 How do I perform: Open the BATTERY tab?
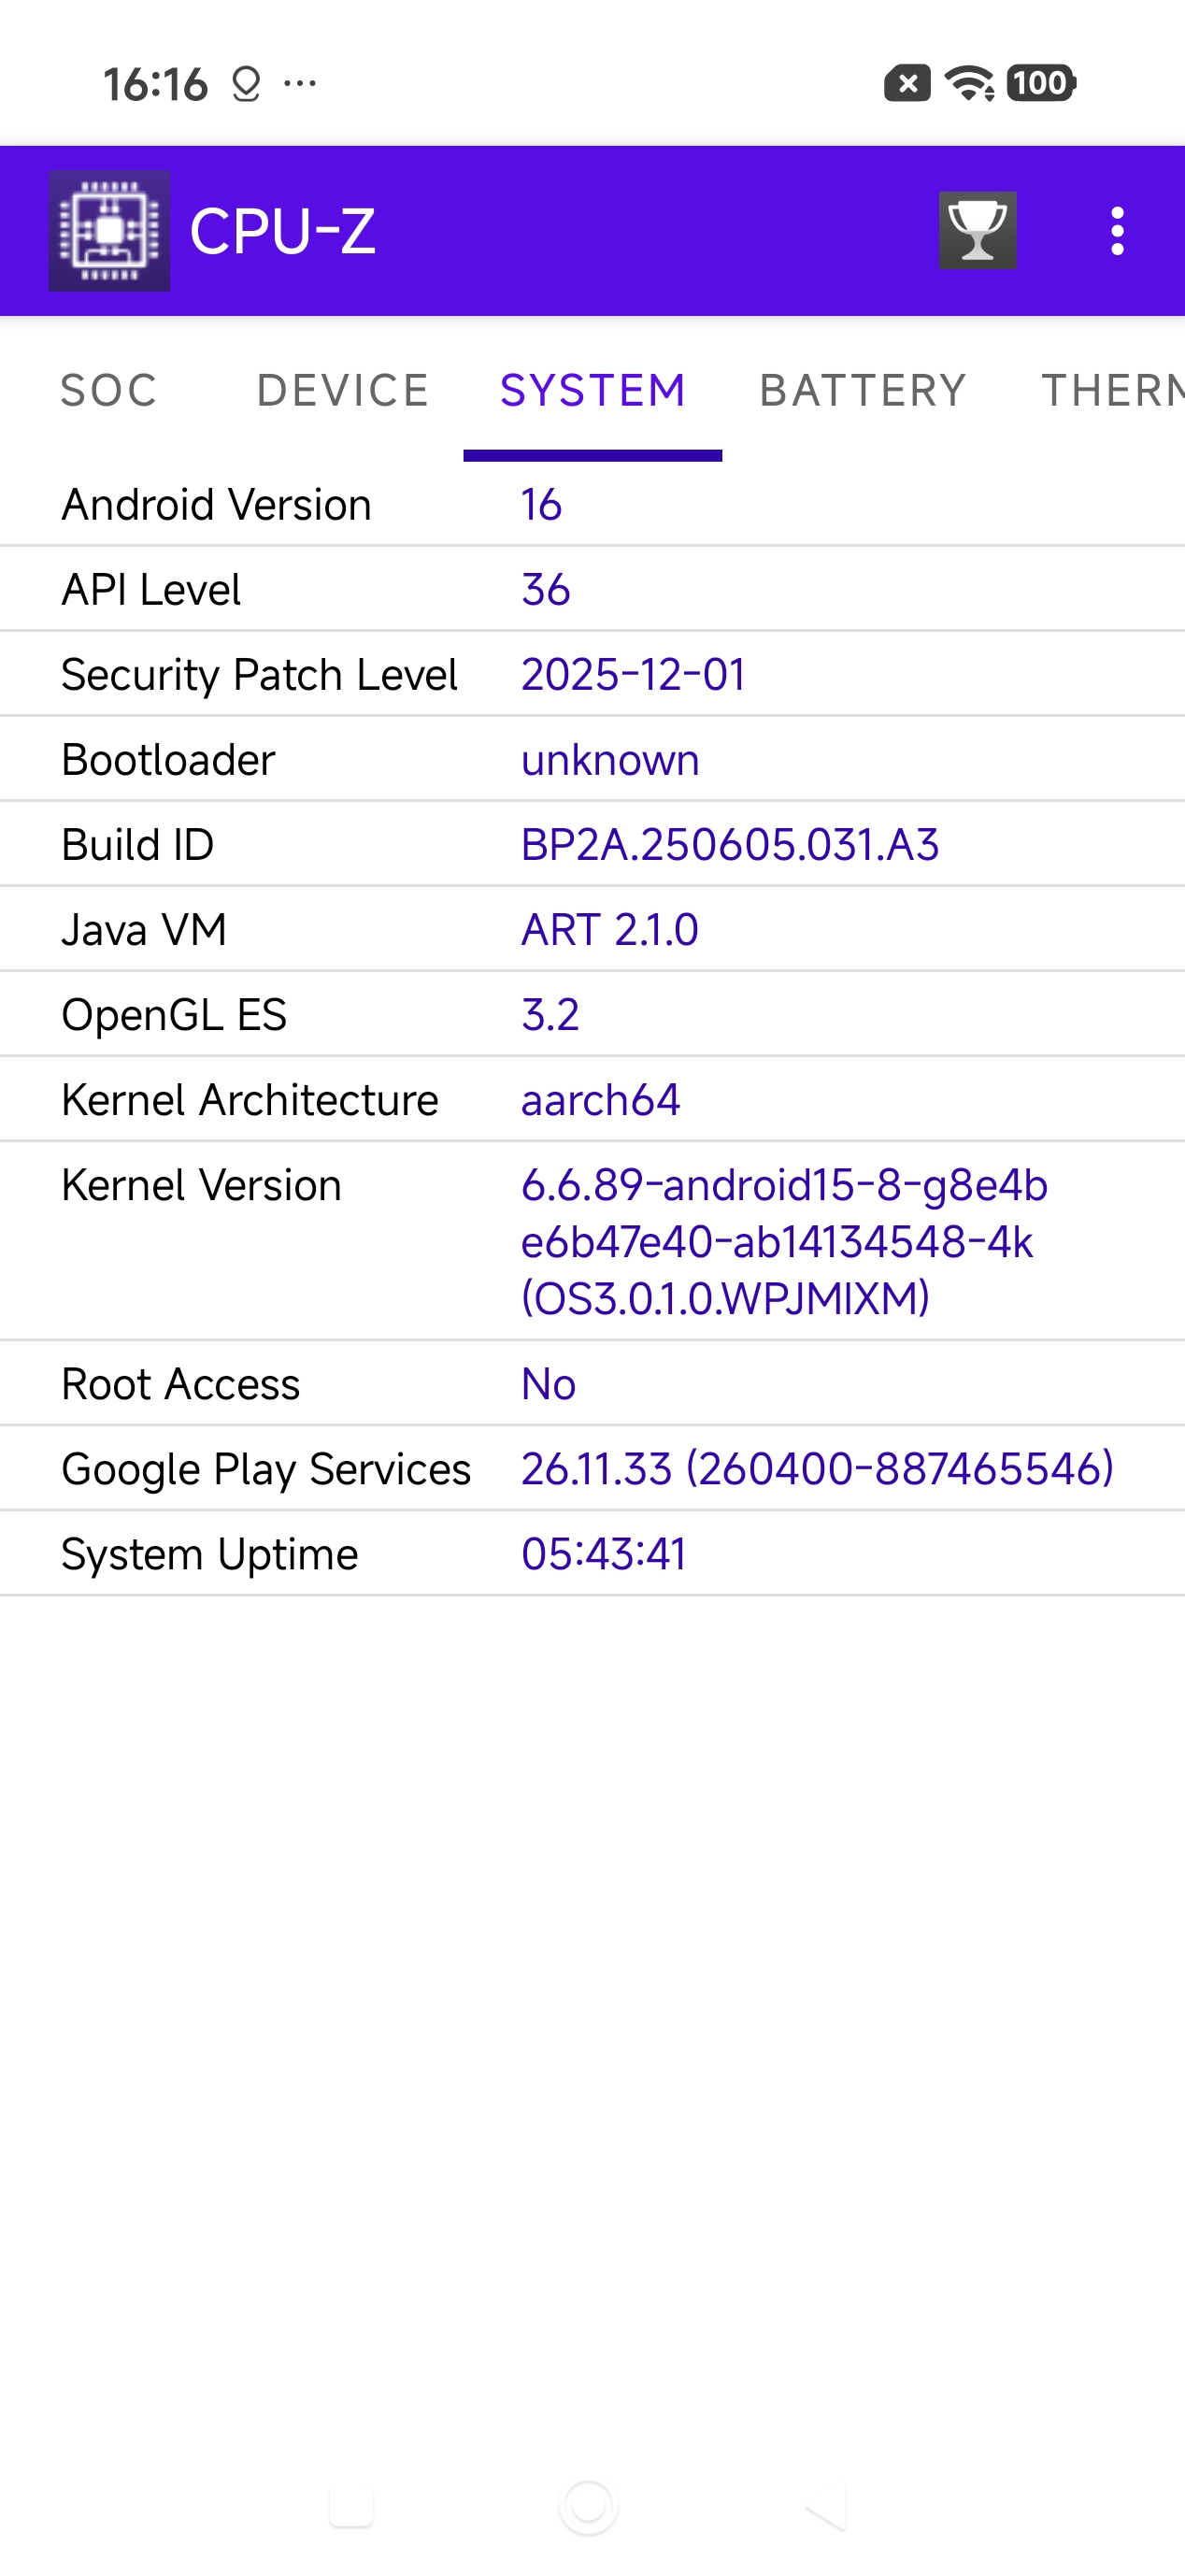(863, 390)
